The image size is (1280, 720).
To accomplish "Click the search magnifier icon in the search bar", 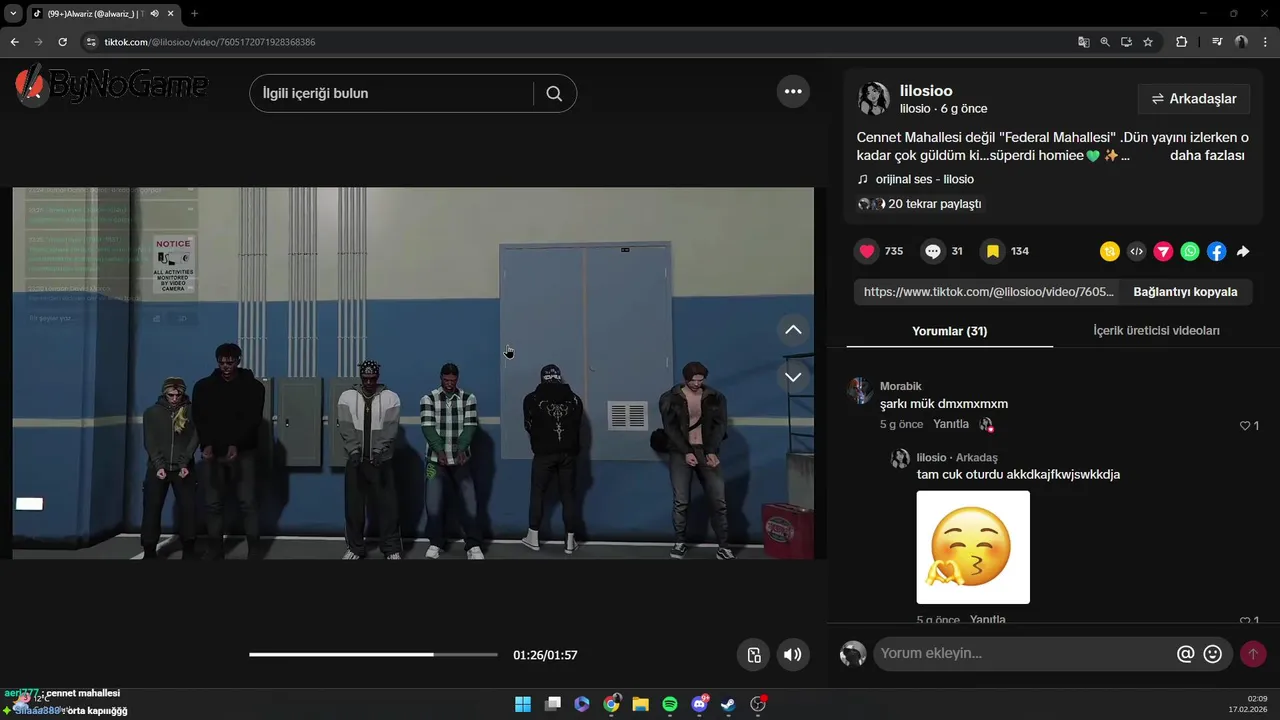I will coord(554,93).
